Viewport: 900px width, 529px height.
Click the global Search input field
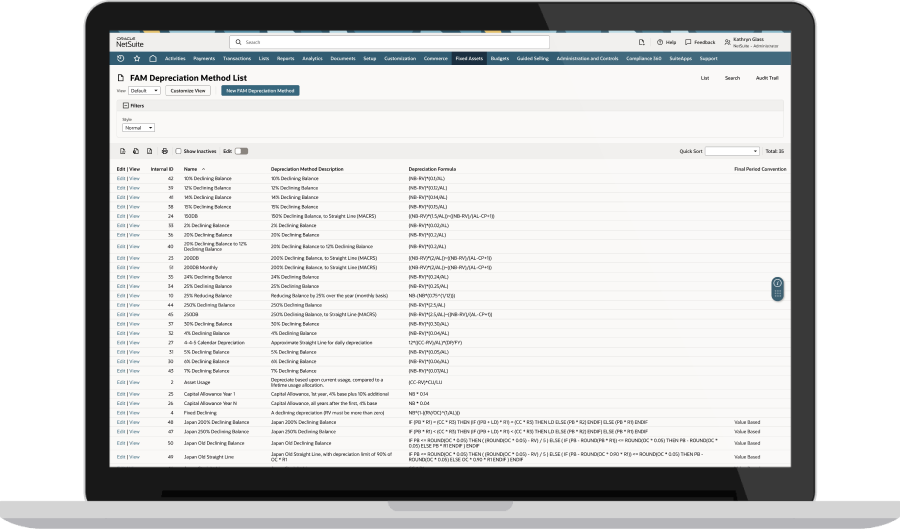click(389, 42)
